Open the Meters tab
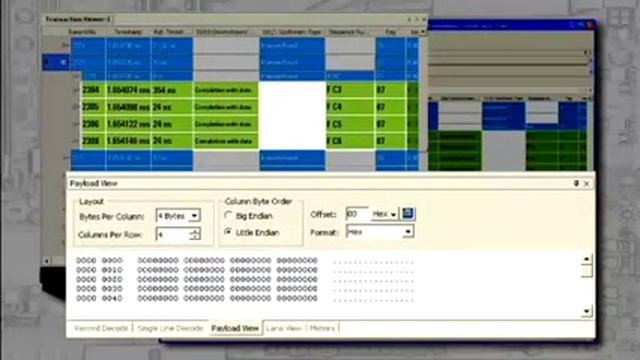This screenshot has width=640, height=360. pyautogui.click(x=322, y=328)
